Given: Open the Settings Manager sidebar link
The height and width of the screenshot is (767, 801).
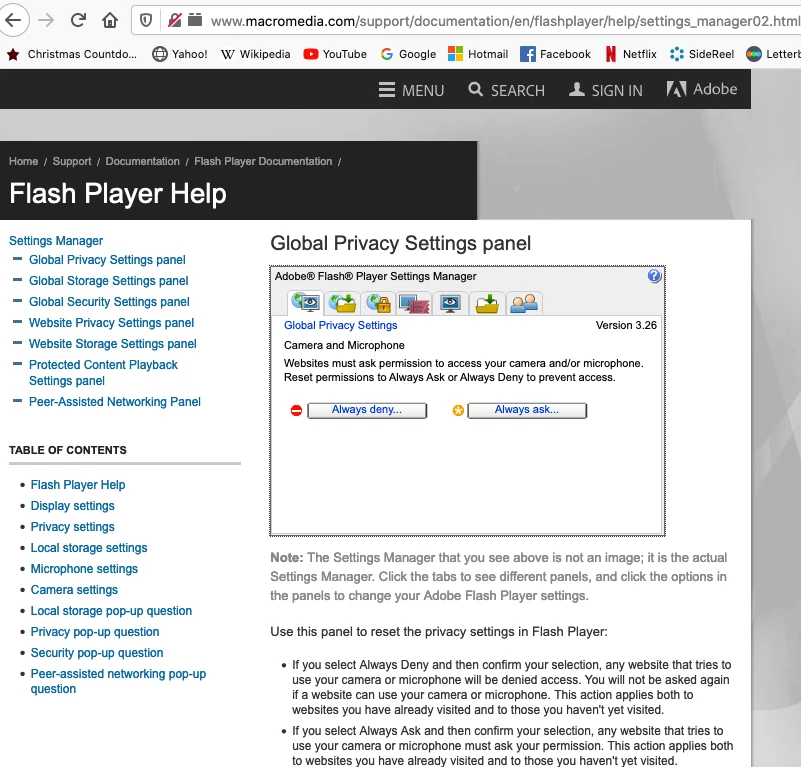Looking at the screenshot, I should pyautogui.click(x=56, y=241).
